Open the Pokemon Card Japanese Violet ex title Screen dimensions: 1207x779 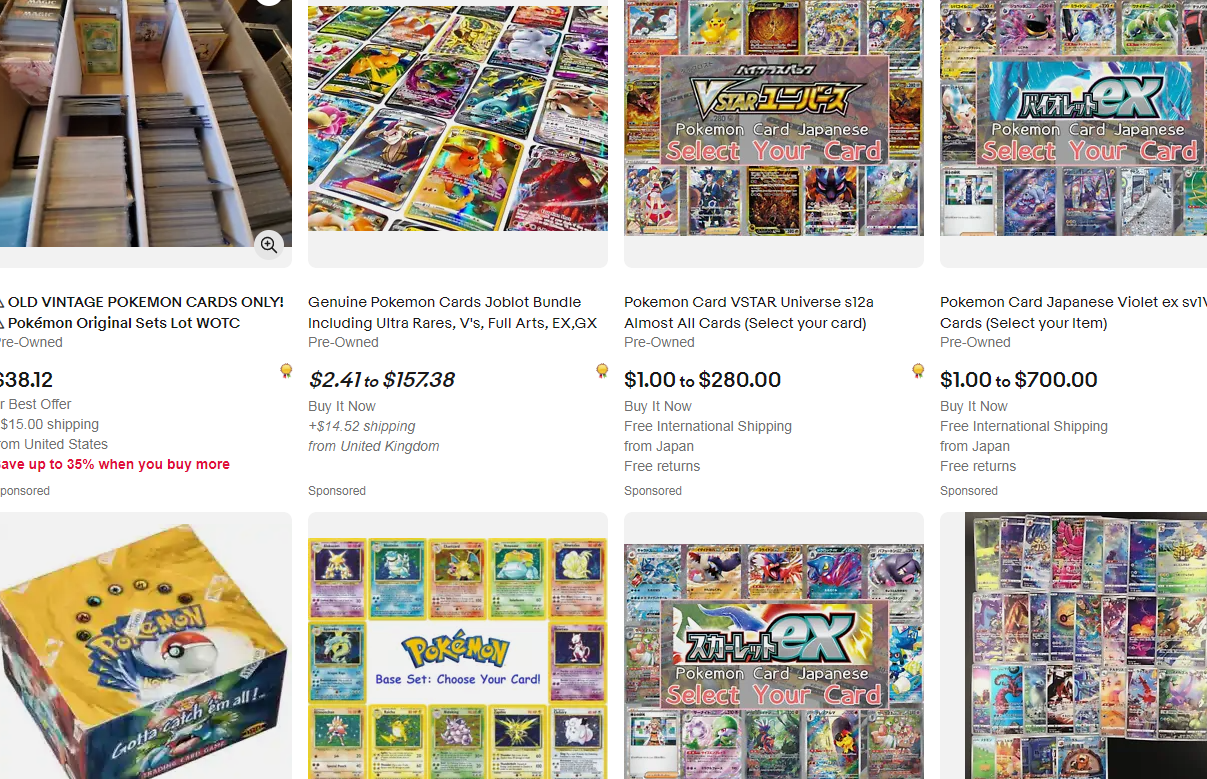click(x=1073, y=312)
